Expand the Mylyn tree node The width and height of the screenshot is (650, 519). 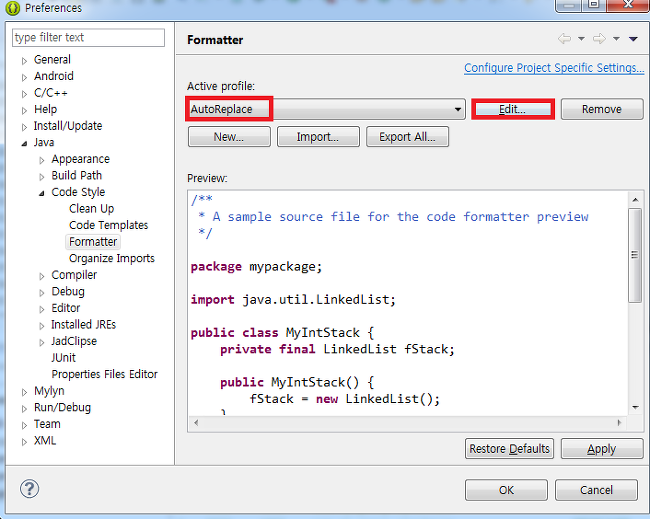24,392
